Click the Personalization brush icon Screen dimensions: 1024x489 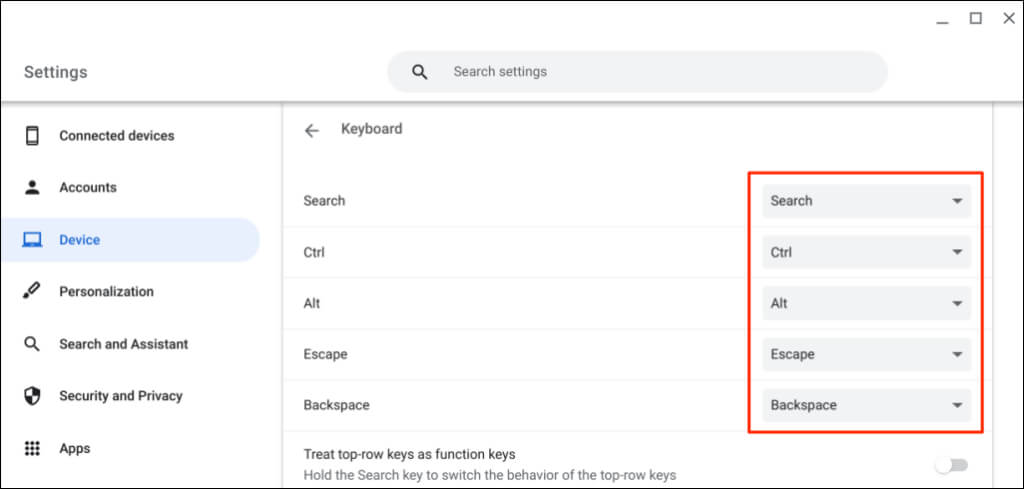32,292
